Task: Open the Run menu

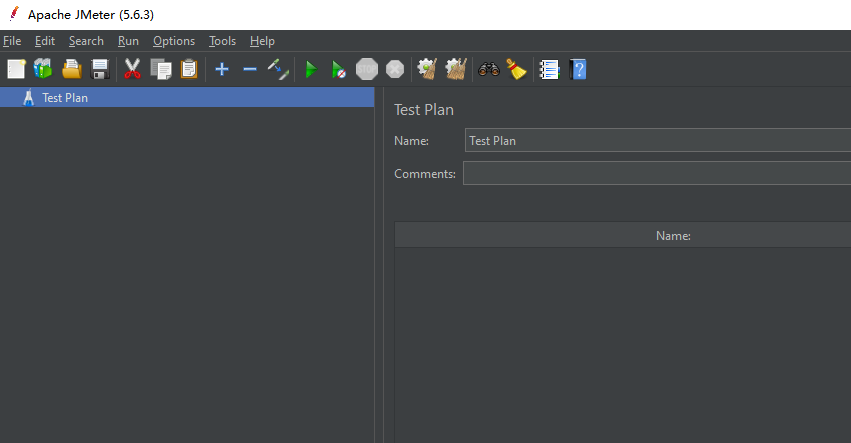Action: (x=129, y=41)
